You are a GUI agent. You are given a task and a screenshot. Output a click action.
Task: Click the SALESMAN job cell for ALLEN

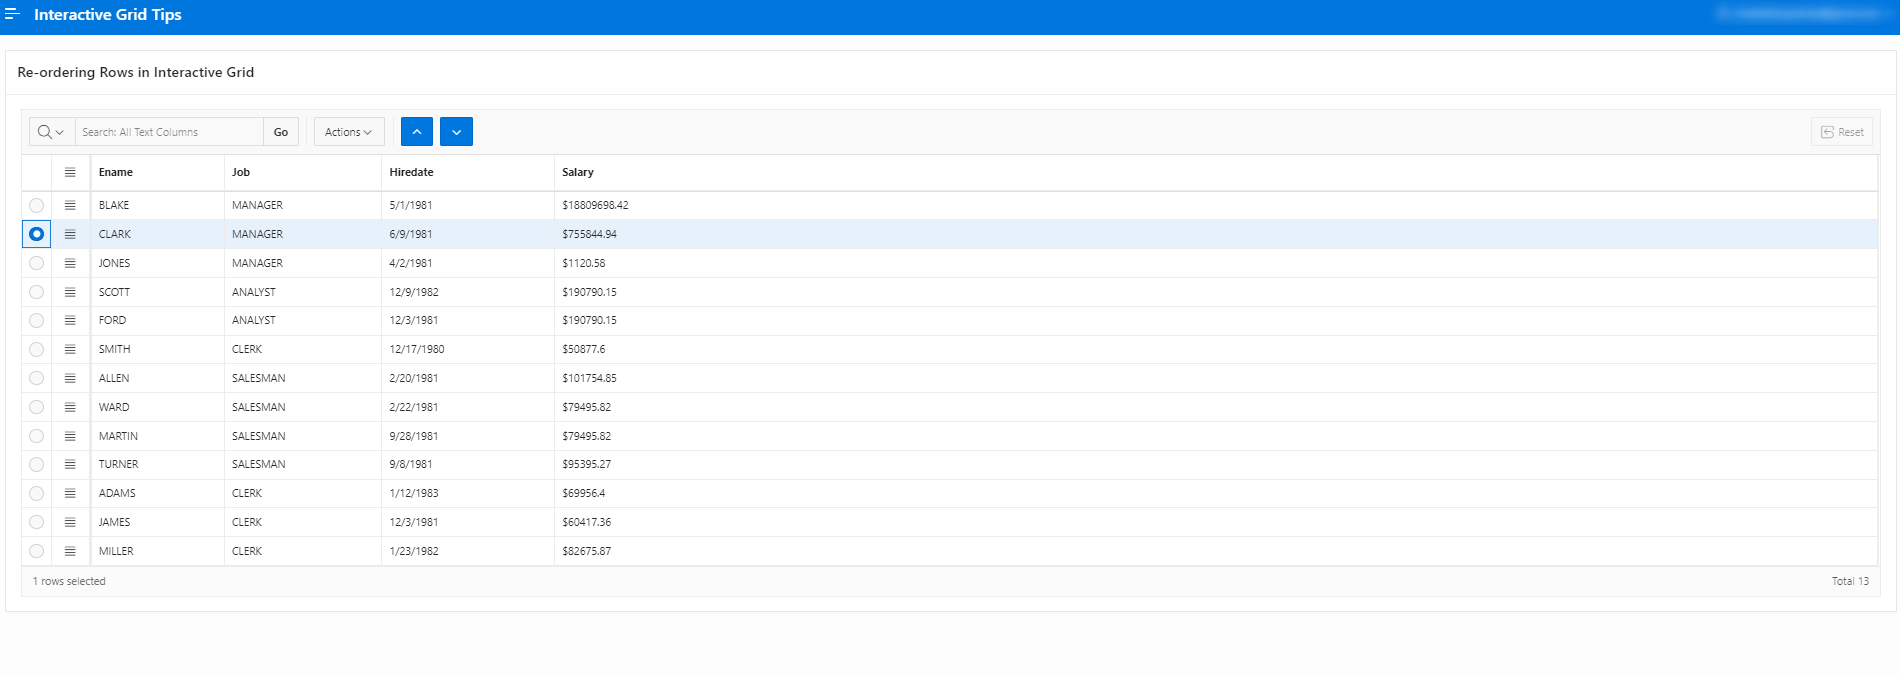pyautogui.click(x=259, y=378)
